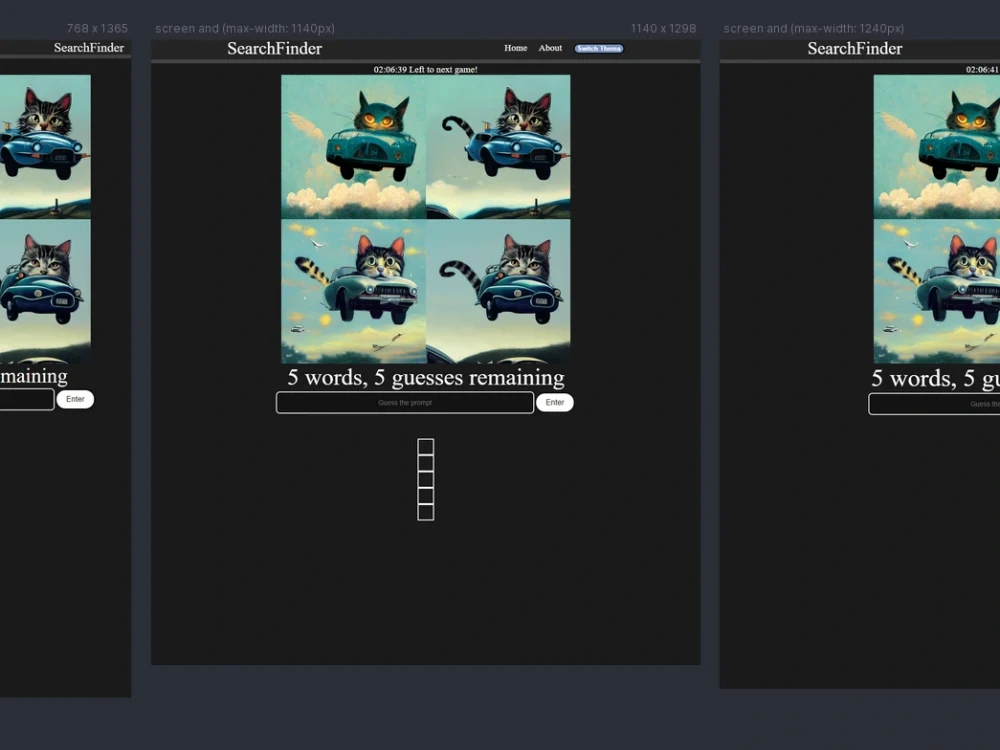Click the SearchFinder logo in the middle preview
Image resolution: width=1000 pixels, height=750 pixels.
coord(274,48)
